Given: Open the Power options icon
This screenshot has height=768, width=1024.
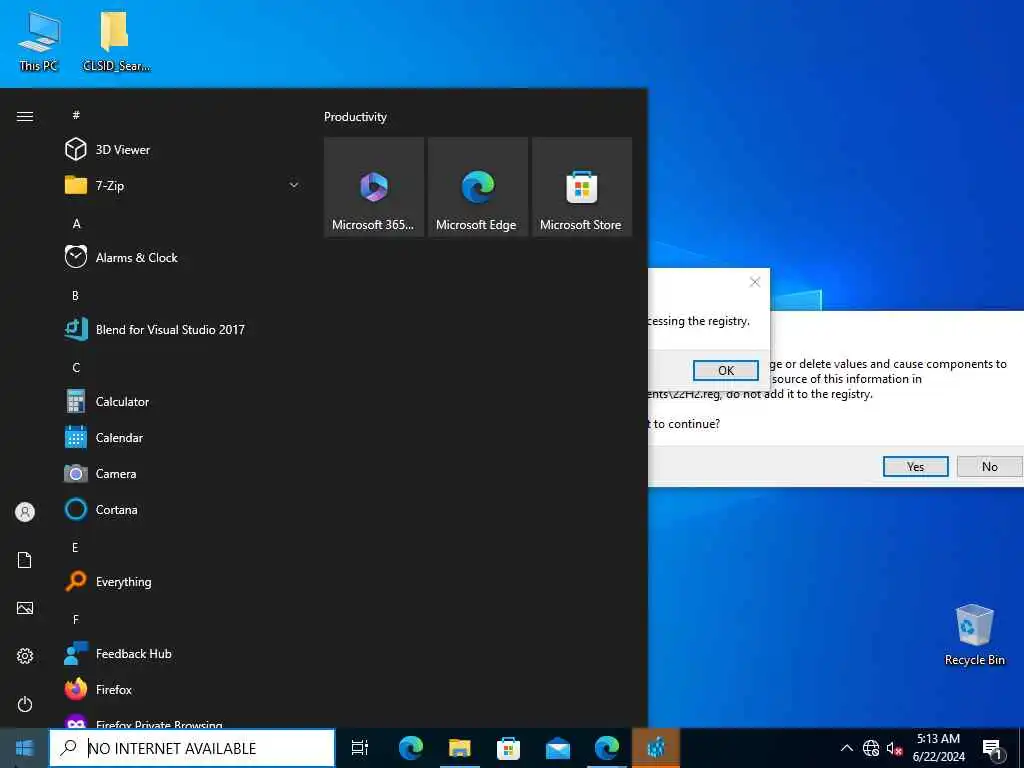Looking at the screenshot, I should click(x=25, y=704).
